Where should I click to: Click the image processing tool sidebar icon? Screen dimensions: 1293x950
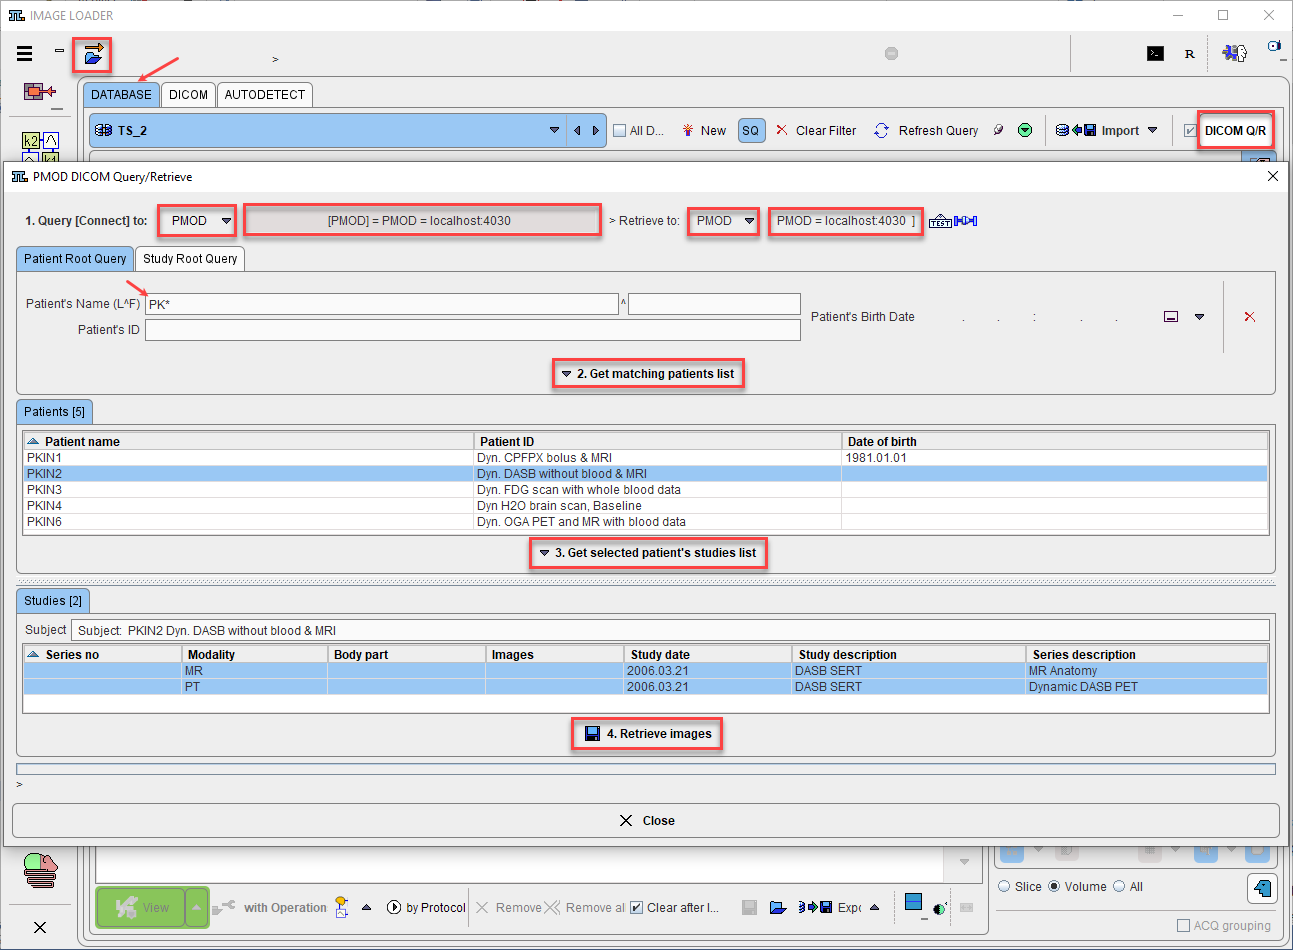click(x=40, y=92)
